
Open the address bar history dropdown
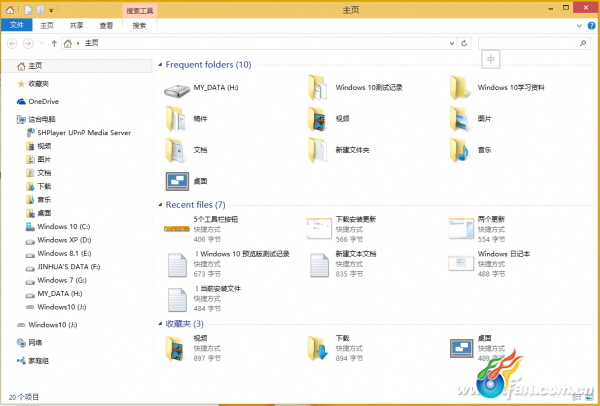(452, 44)
